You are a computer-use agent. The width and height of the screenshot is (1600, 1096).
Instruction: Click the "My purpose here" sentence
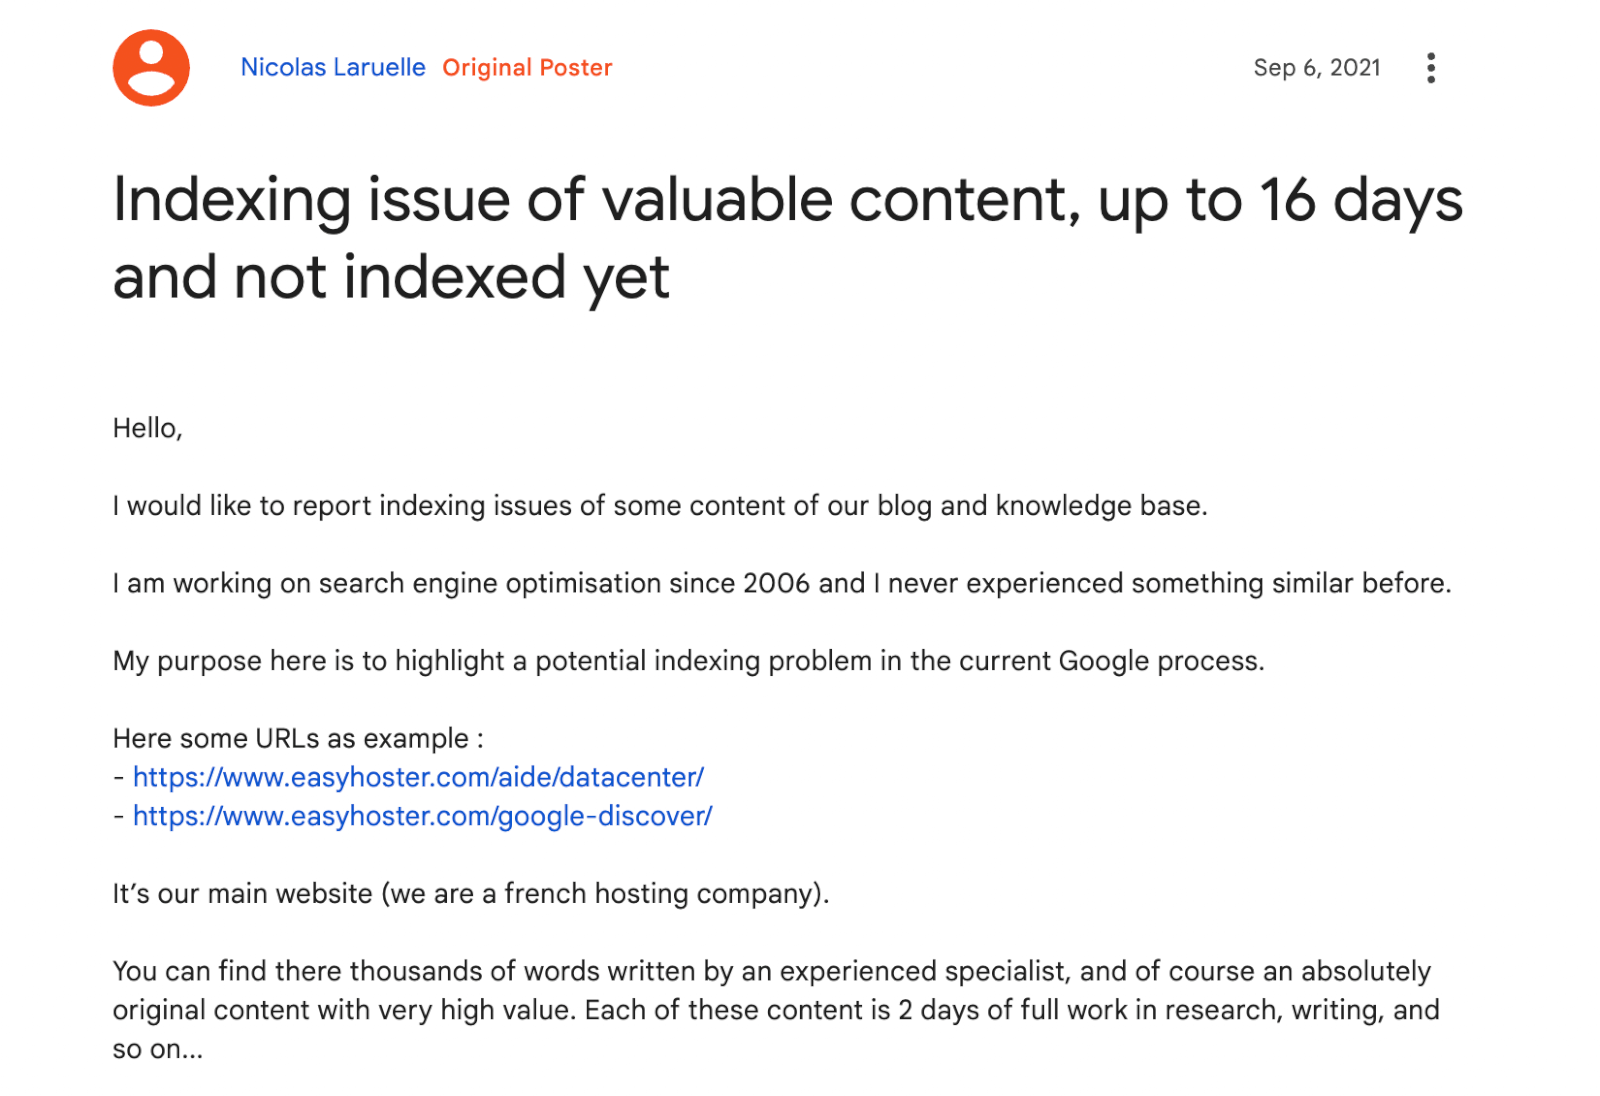coord(688,661)
